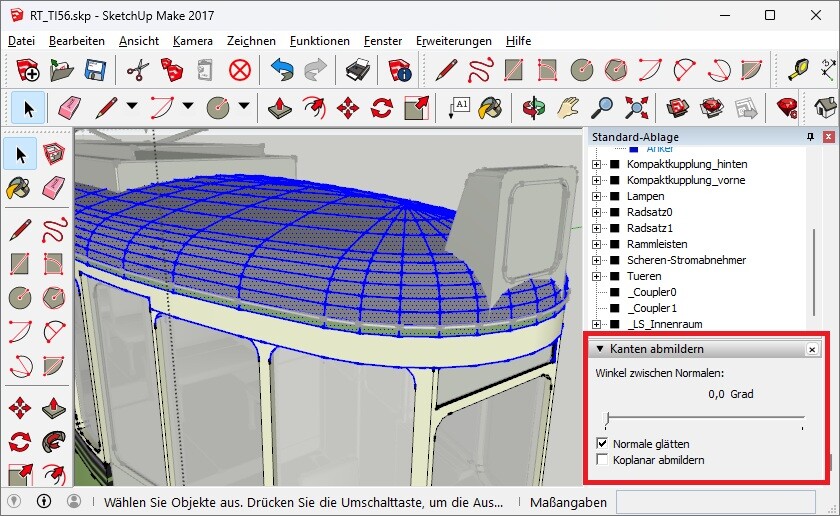Click the Make Component tool icon

click(x=55, y=153)
